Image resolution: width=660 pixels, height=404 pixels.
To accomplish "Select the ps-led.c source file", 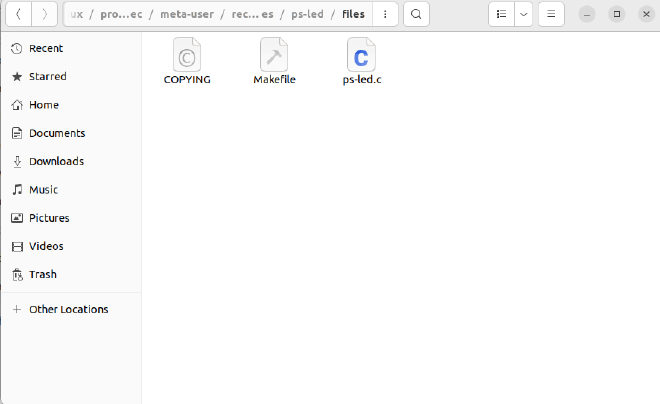I will [361, 55].
